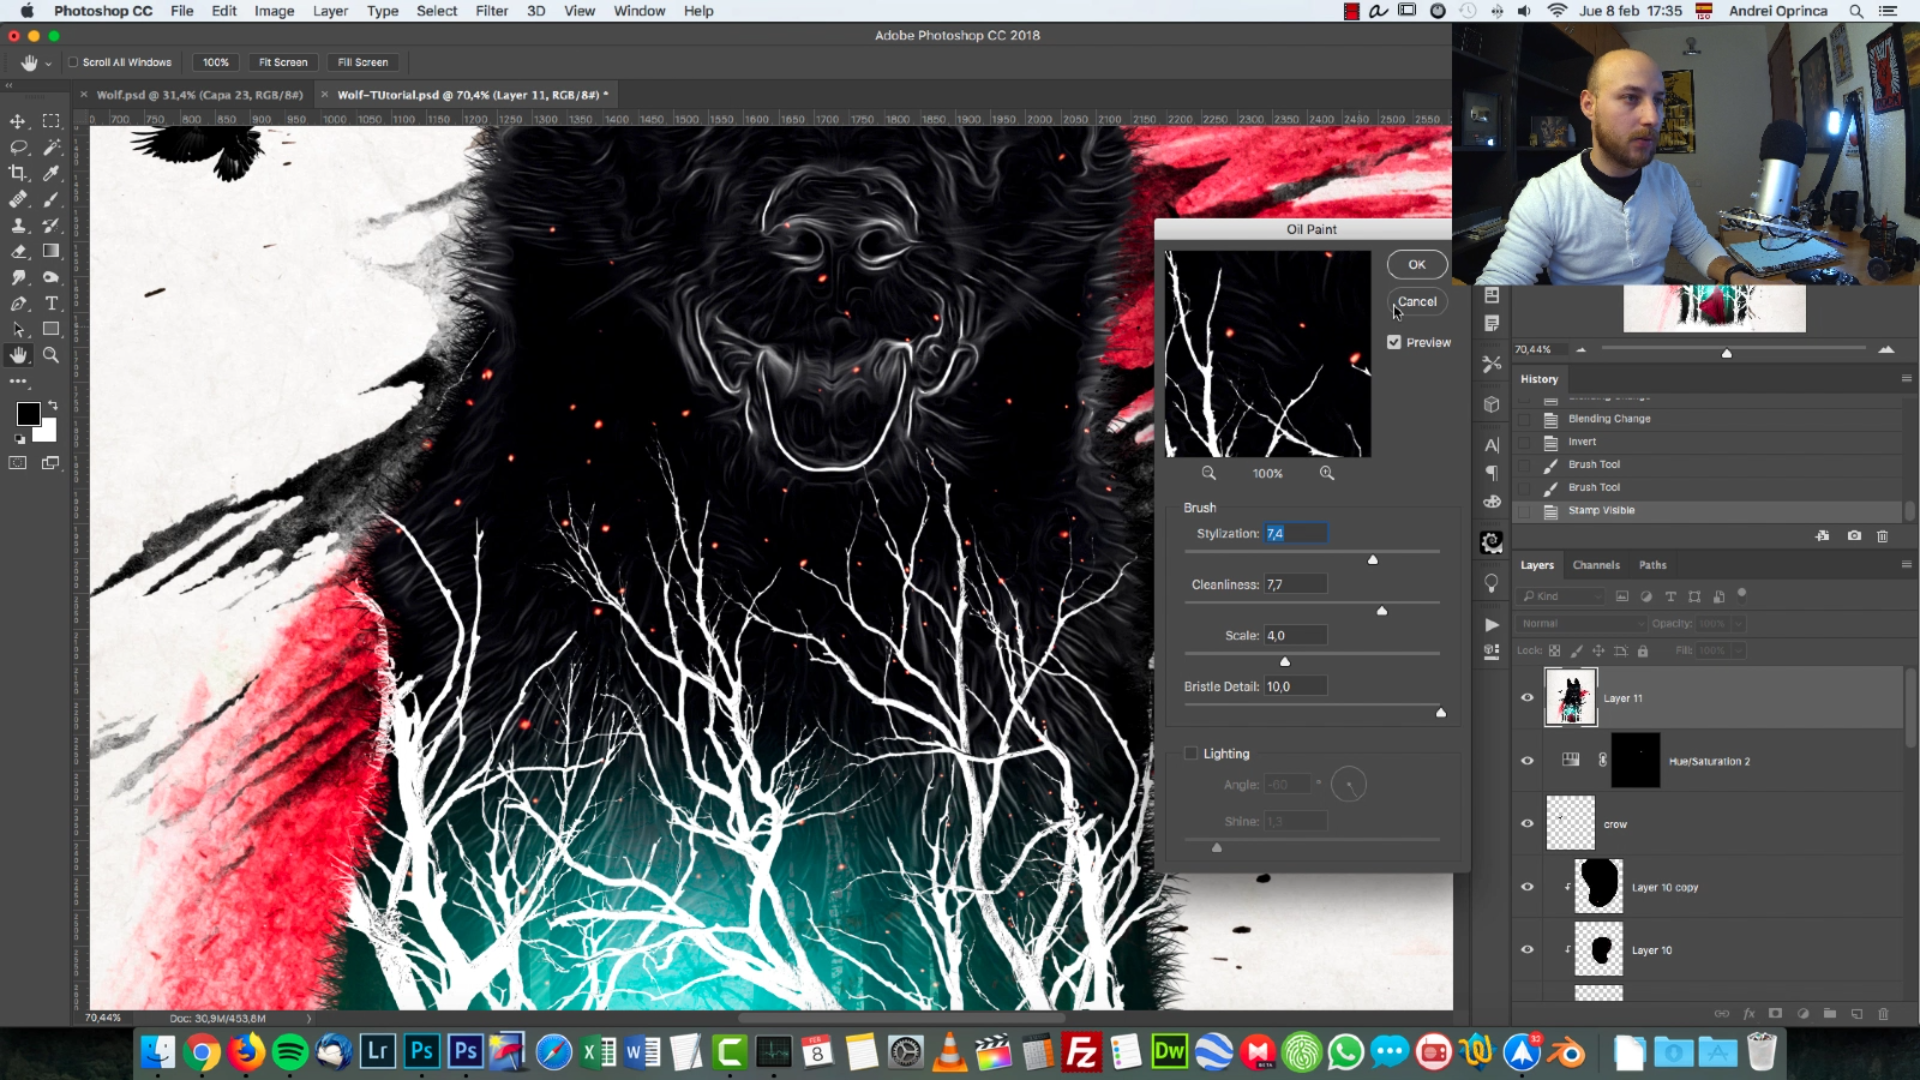Select the Magic Wand tool
This screenshot has width=1920, height=1080.
click(51, 147)
